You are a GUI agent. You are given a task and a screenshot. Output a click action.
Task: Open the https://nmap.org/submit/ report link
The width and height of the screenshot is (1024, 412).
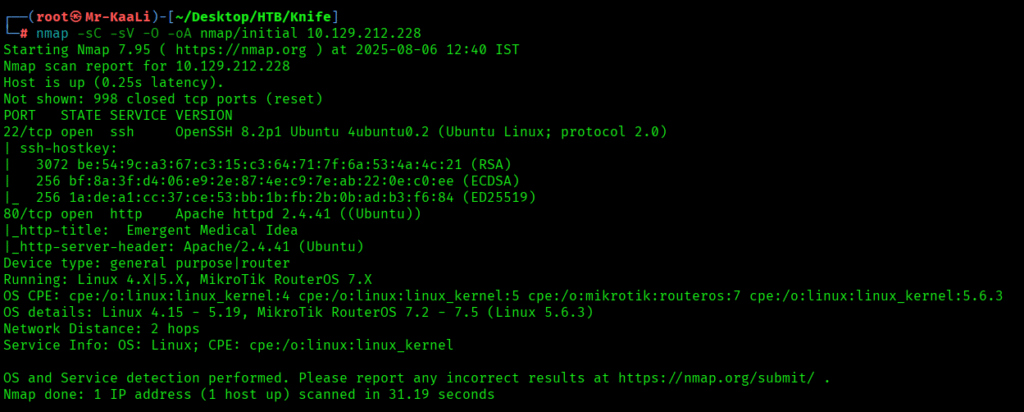725,378
